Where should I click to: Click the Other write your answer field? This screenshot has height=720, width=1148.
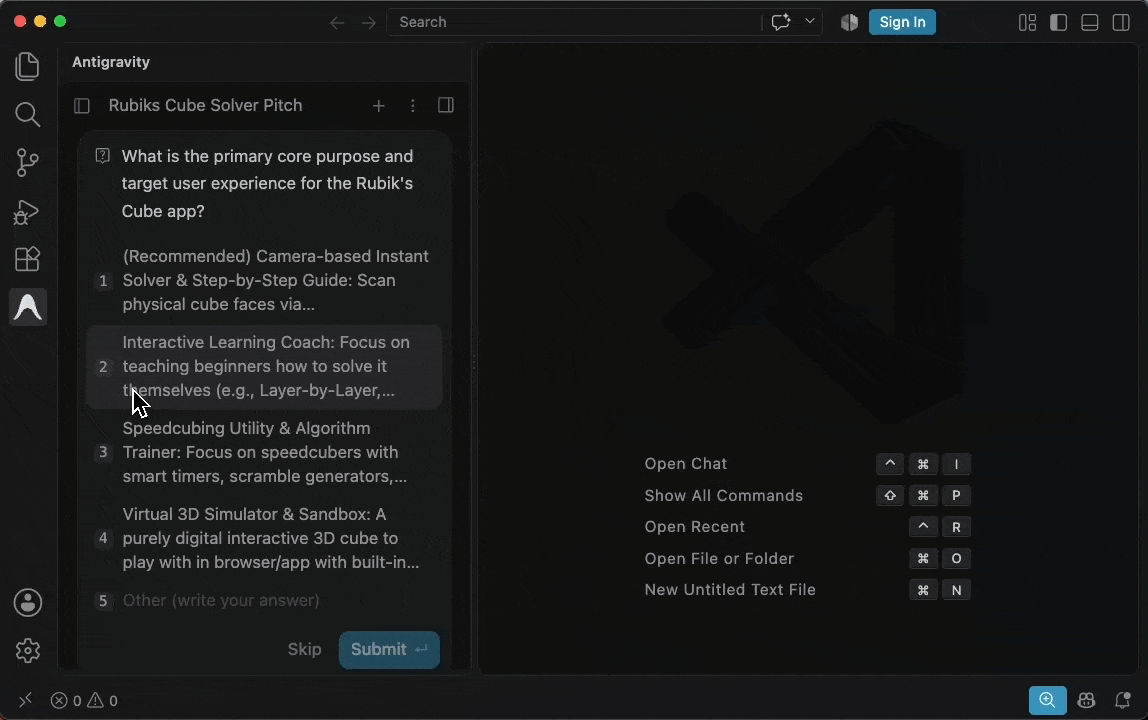pos(264,601)
